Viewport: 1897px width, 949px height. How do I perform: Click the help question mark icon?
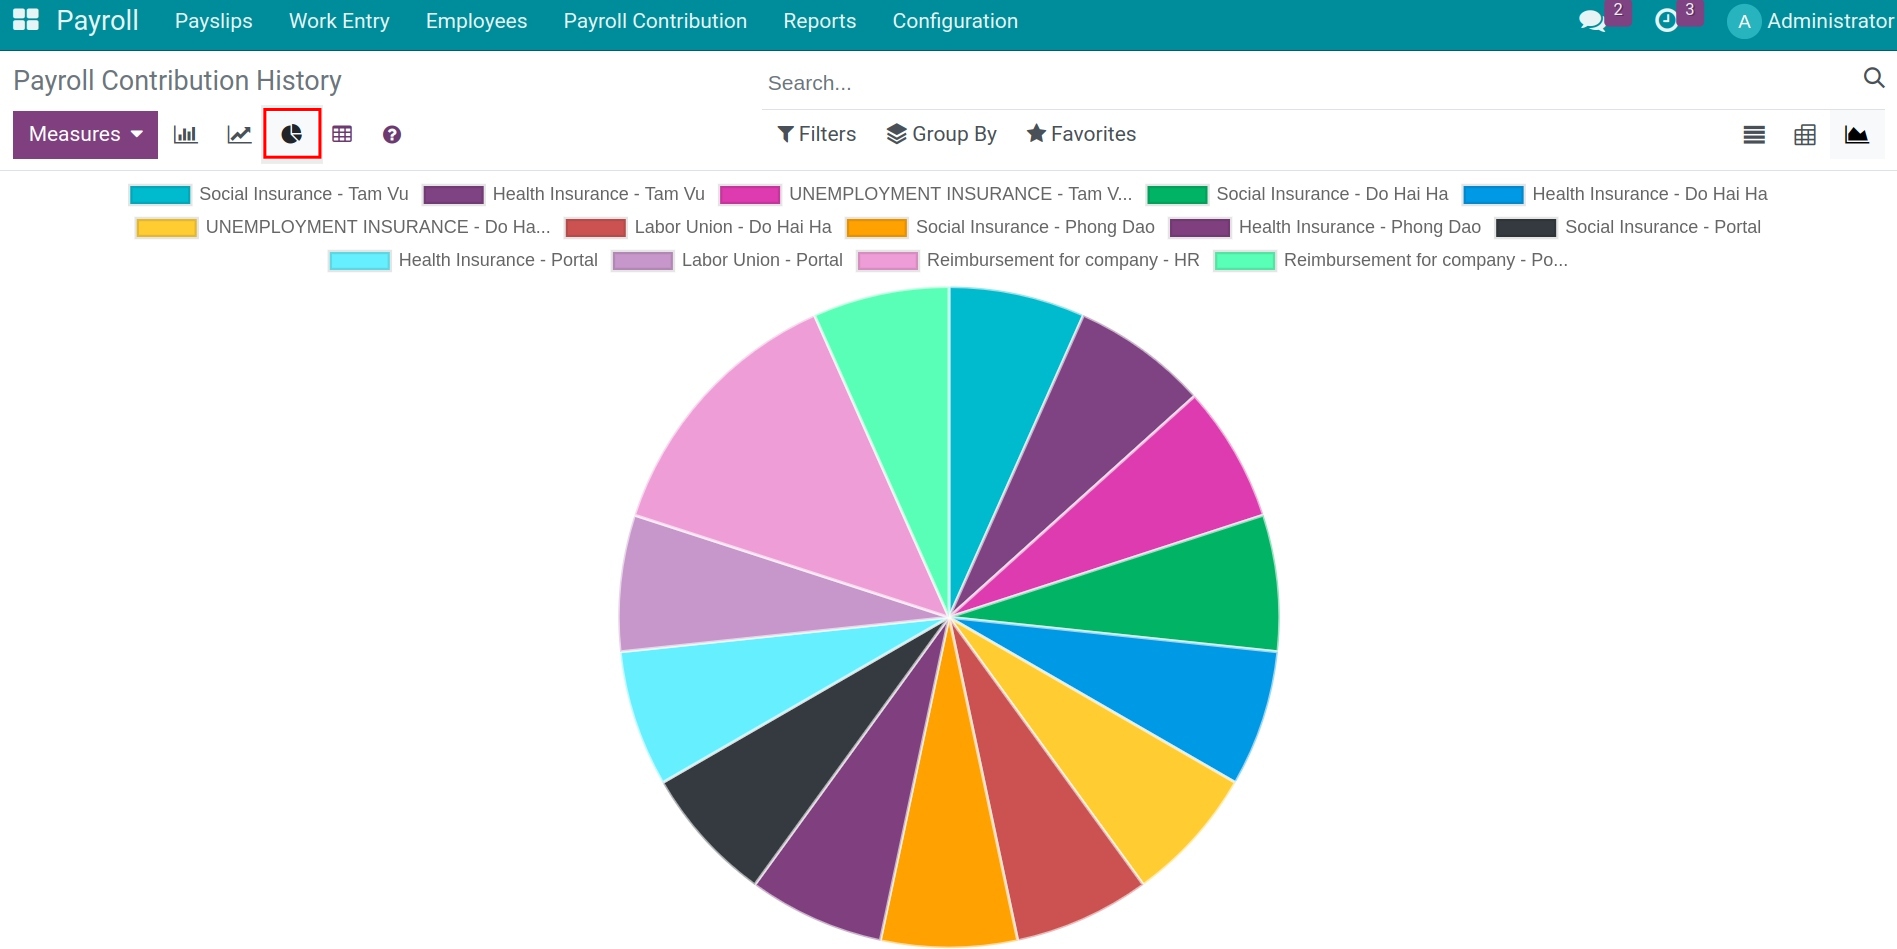point(391,134)
